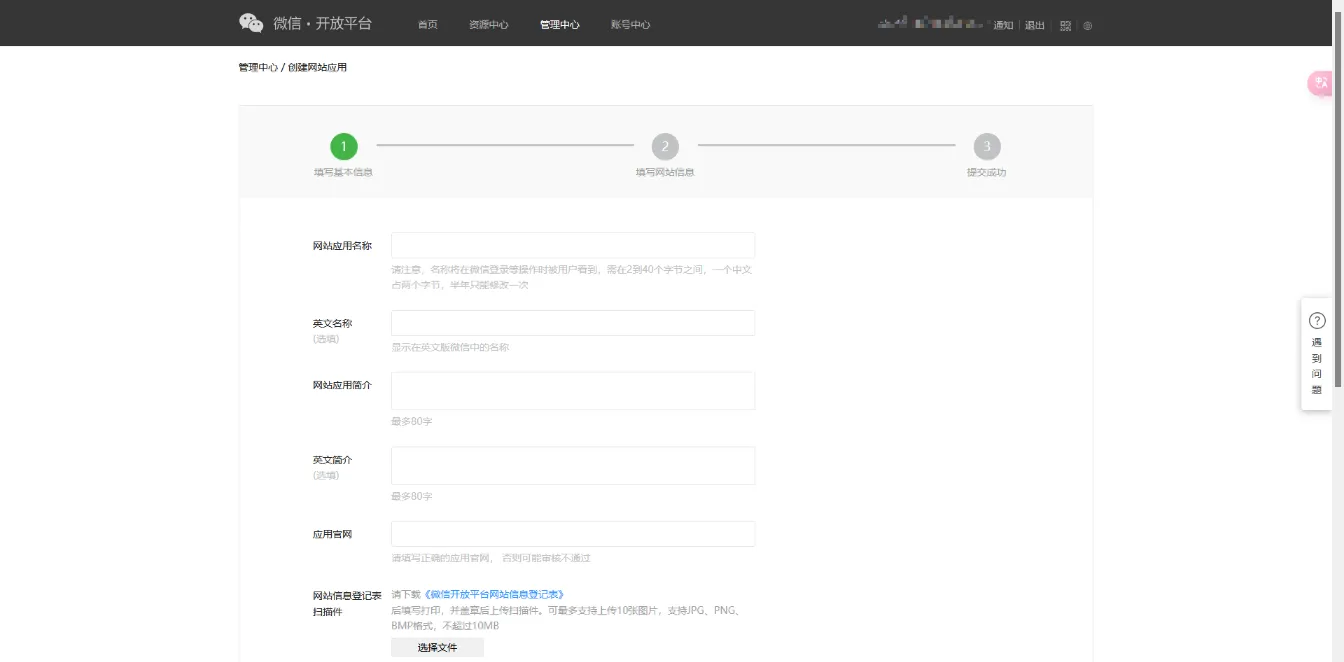Click the 选择文件 upload button
The width and height of the screenshot is (1344, 662).
coord(436,647)
